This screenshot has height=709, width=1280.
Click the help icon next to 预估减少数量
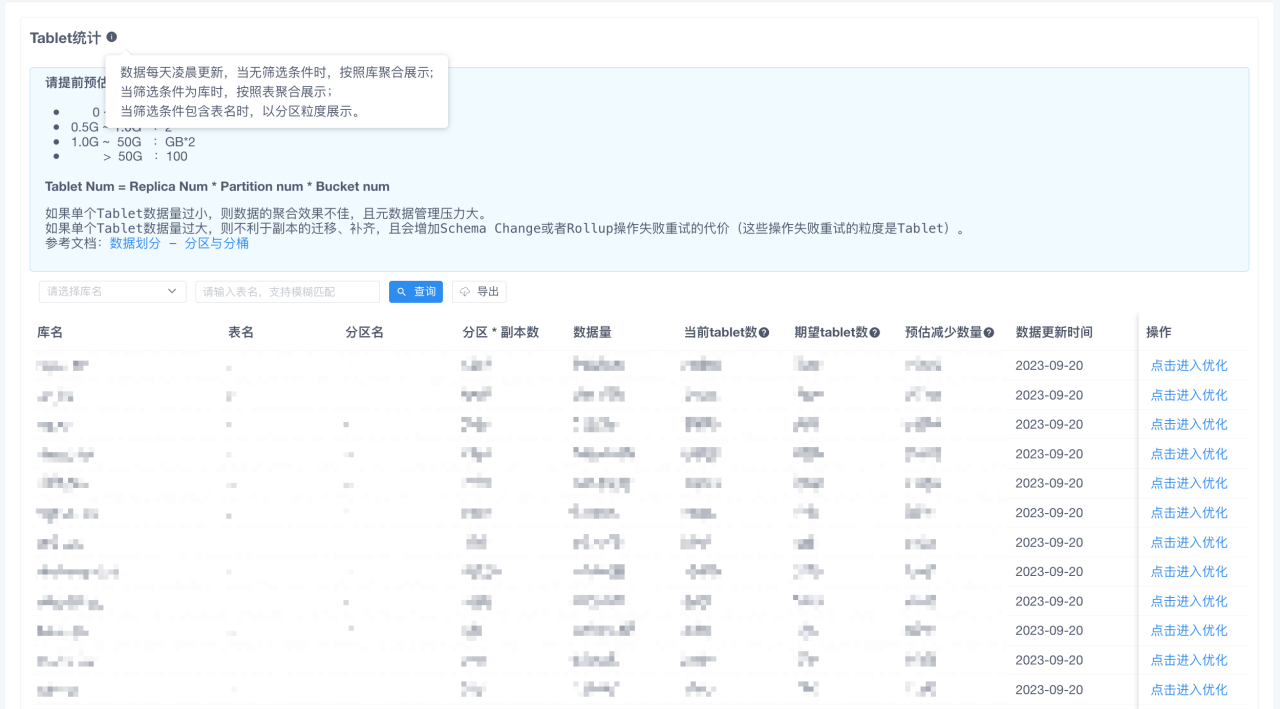click(990, 331)
